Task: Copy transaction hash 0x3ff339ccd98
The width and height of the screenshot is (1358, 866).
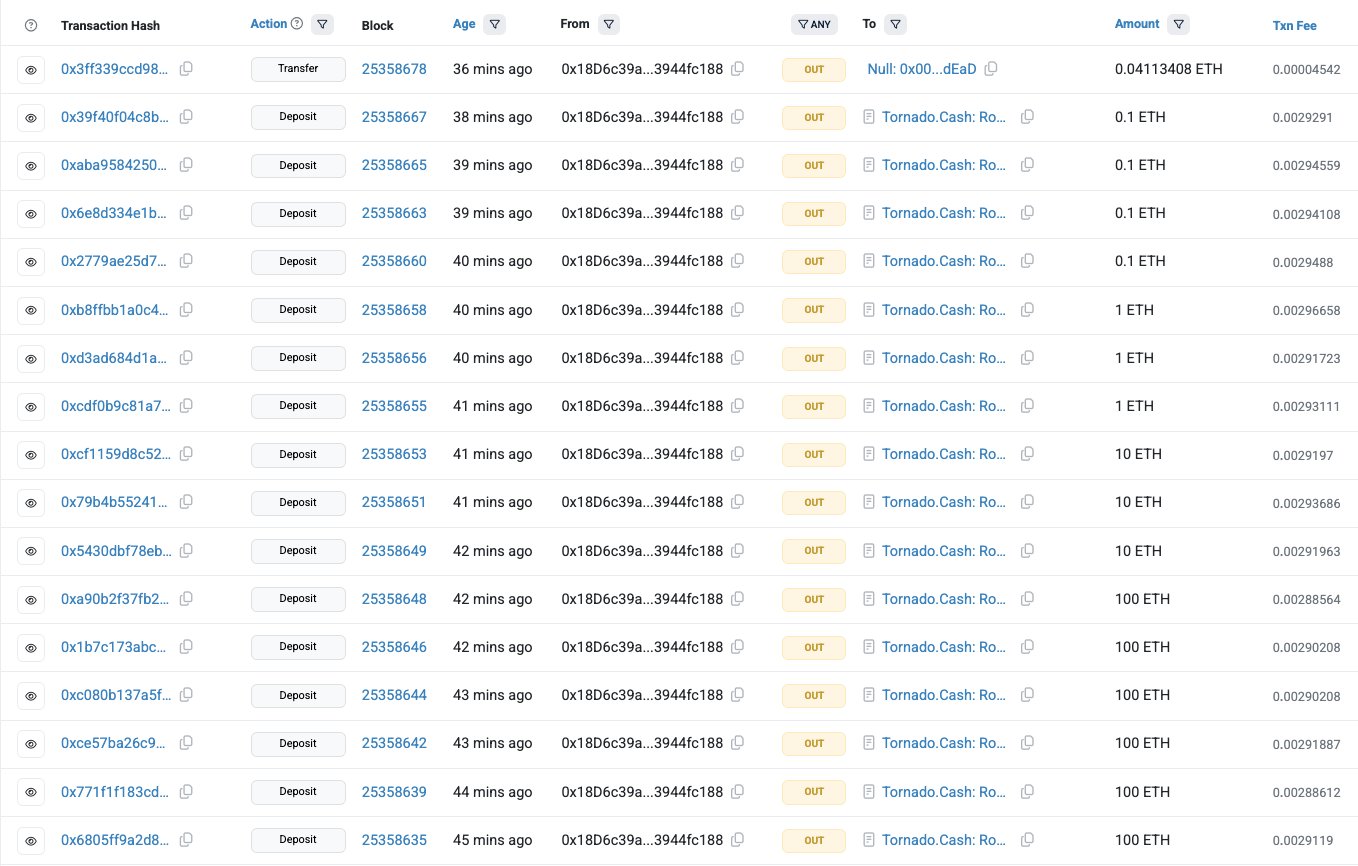Action: click(186, 69)
